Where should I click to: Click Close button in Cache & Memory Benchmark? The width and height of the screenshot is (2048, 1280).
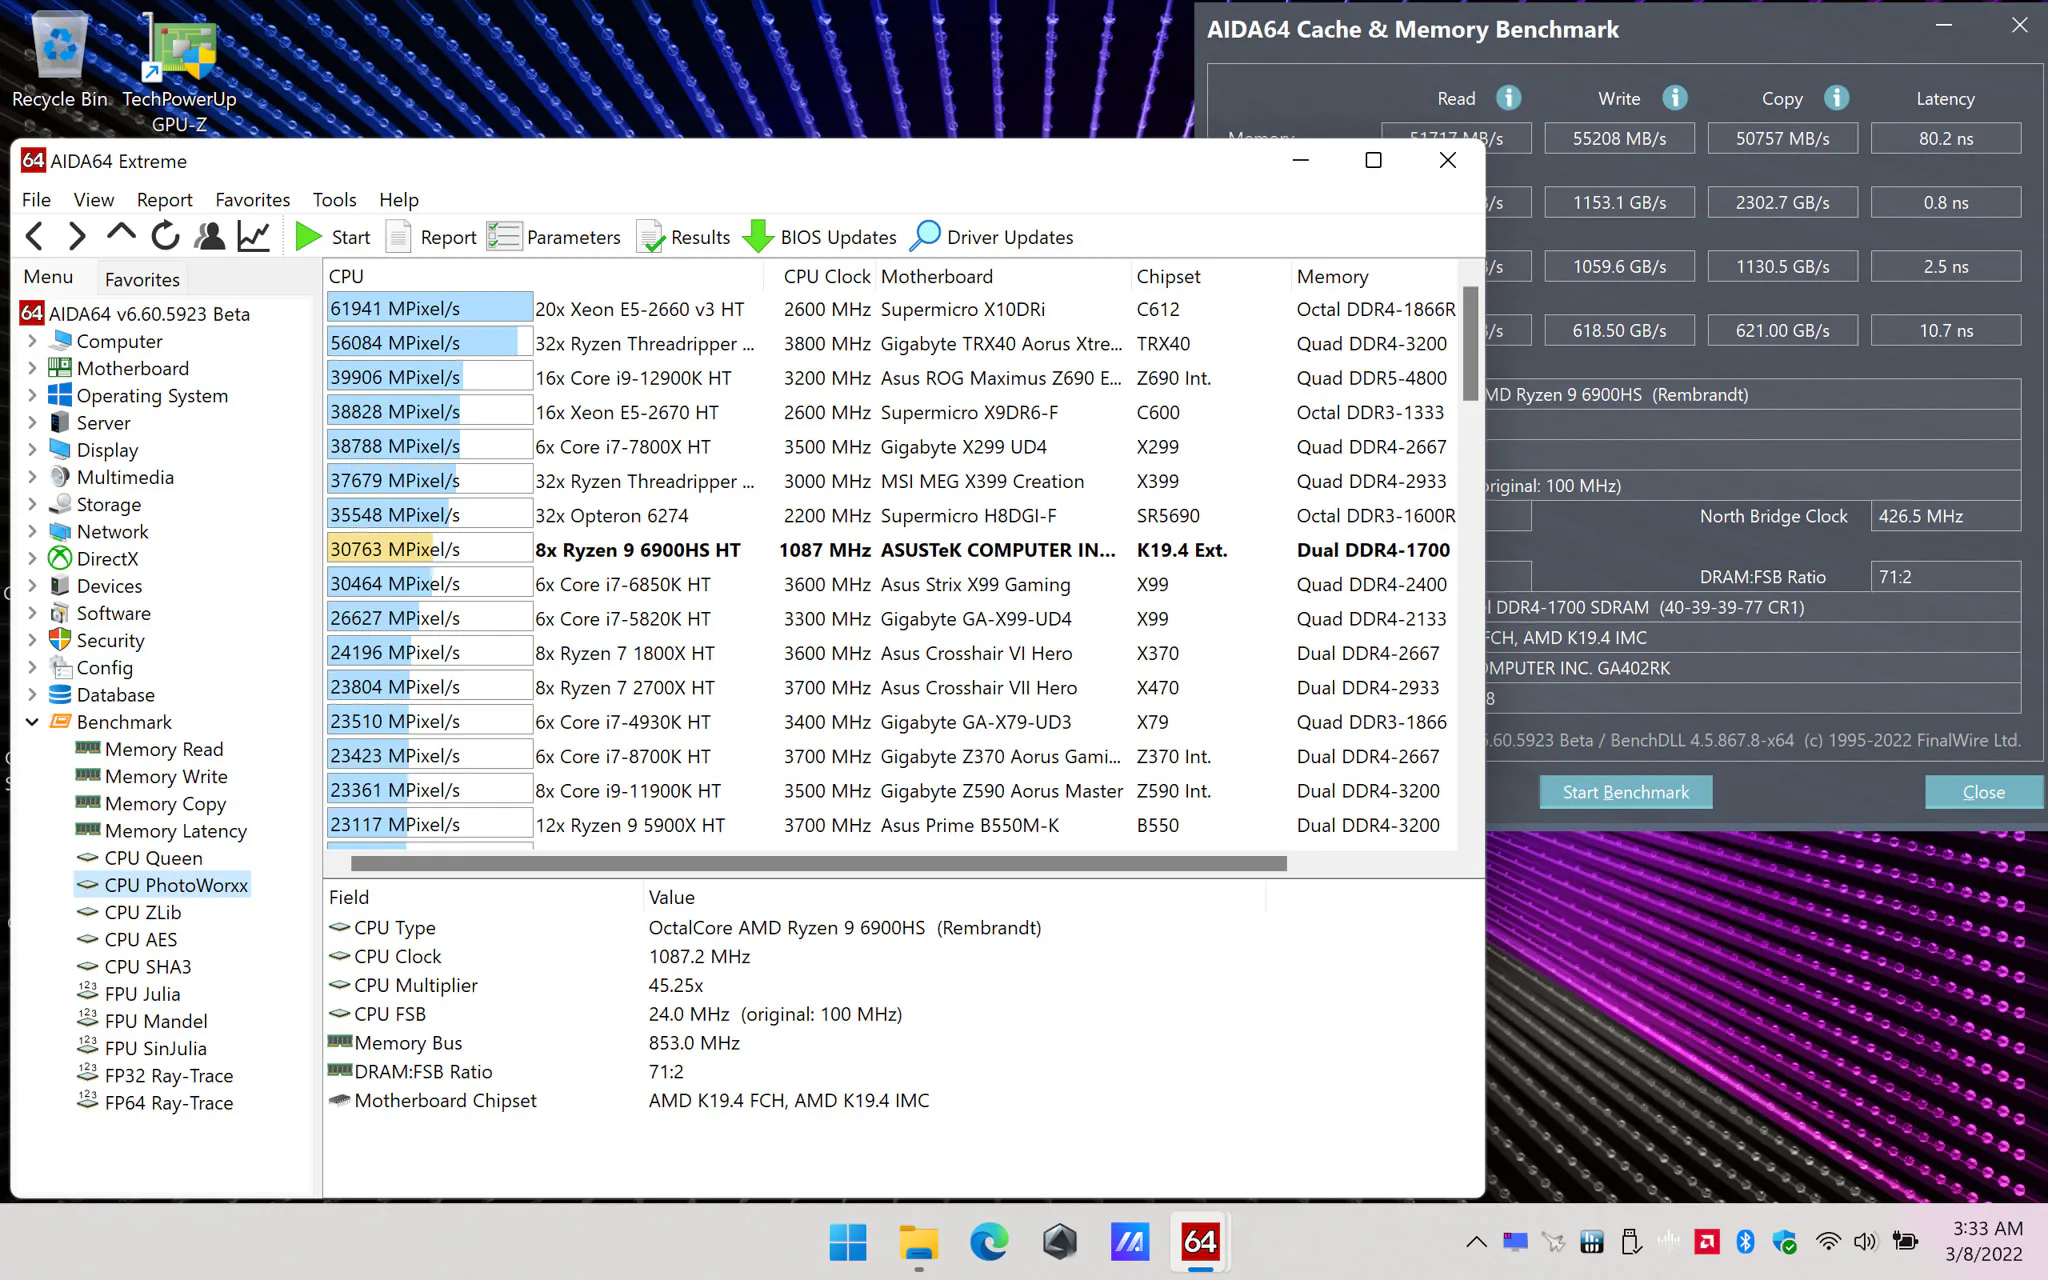point(1983,792)
